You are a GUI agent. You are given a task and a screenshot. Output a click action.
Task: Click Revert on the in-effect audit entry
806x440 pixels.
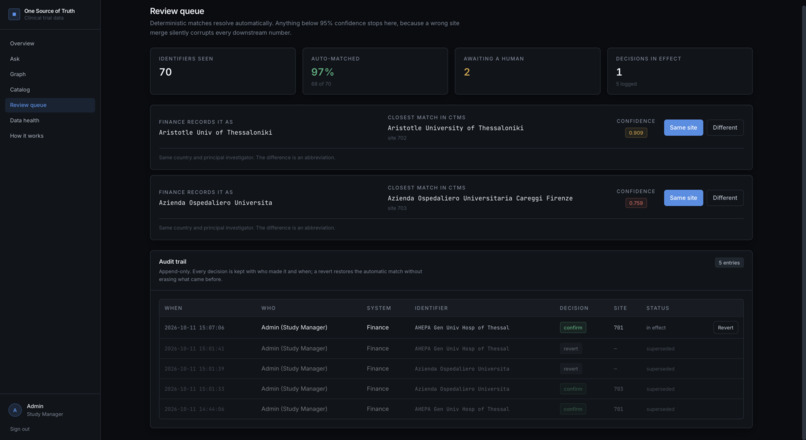(725, 328)
